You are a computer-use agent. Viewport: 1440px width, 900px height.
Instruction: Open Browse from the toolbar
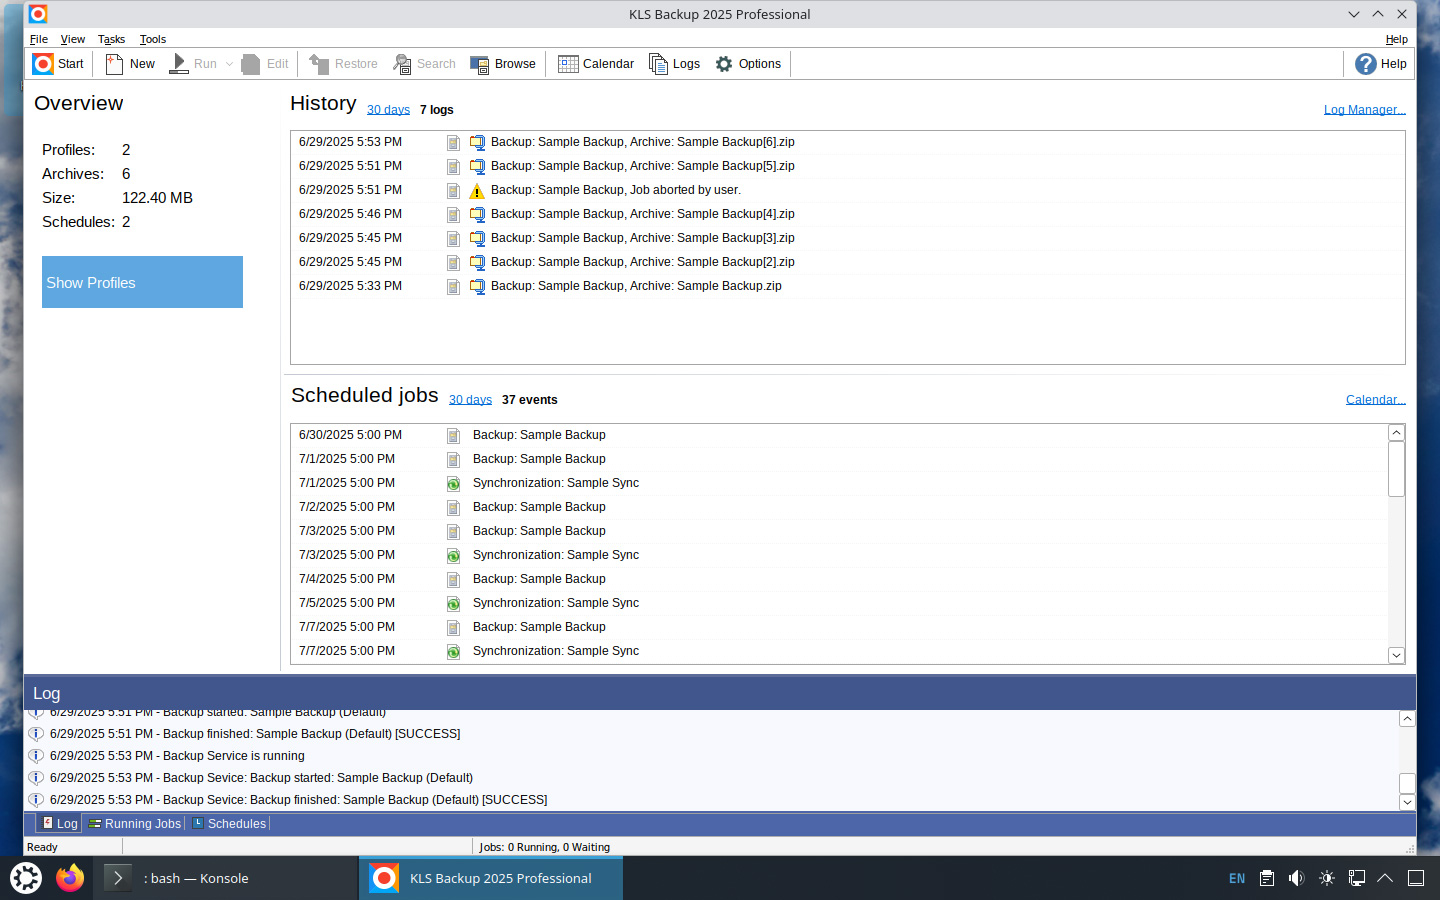(503, 64)
